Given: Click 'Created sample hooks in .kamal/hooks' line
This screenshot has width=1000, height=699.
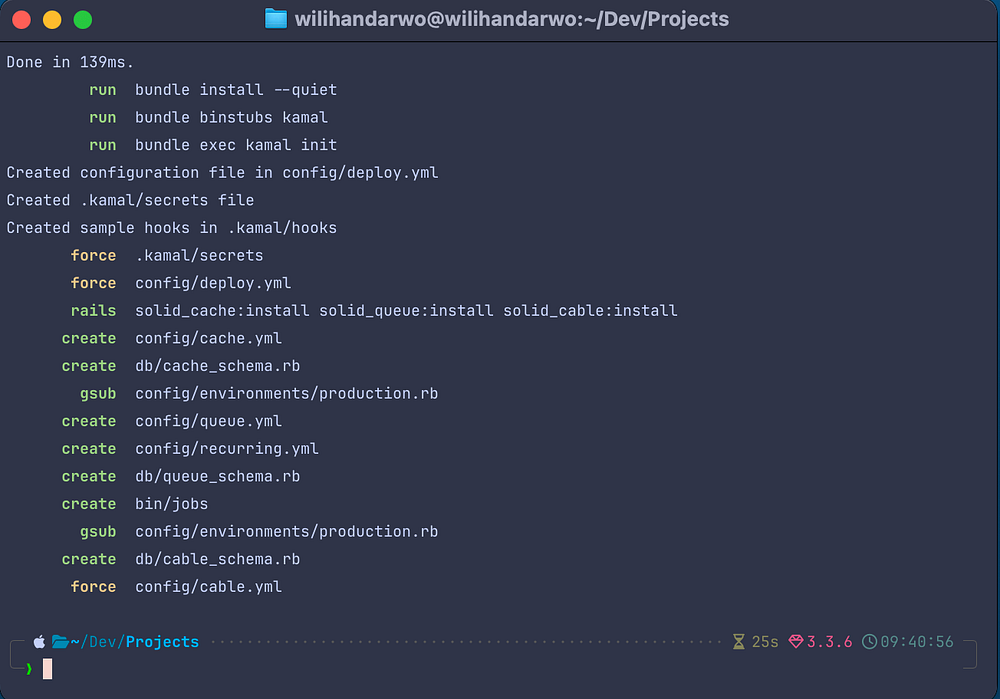Looking at the screenshot, I should pyautogui.click(x=172, y=228).
